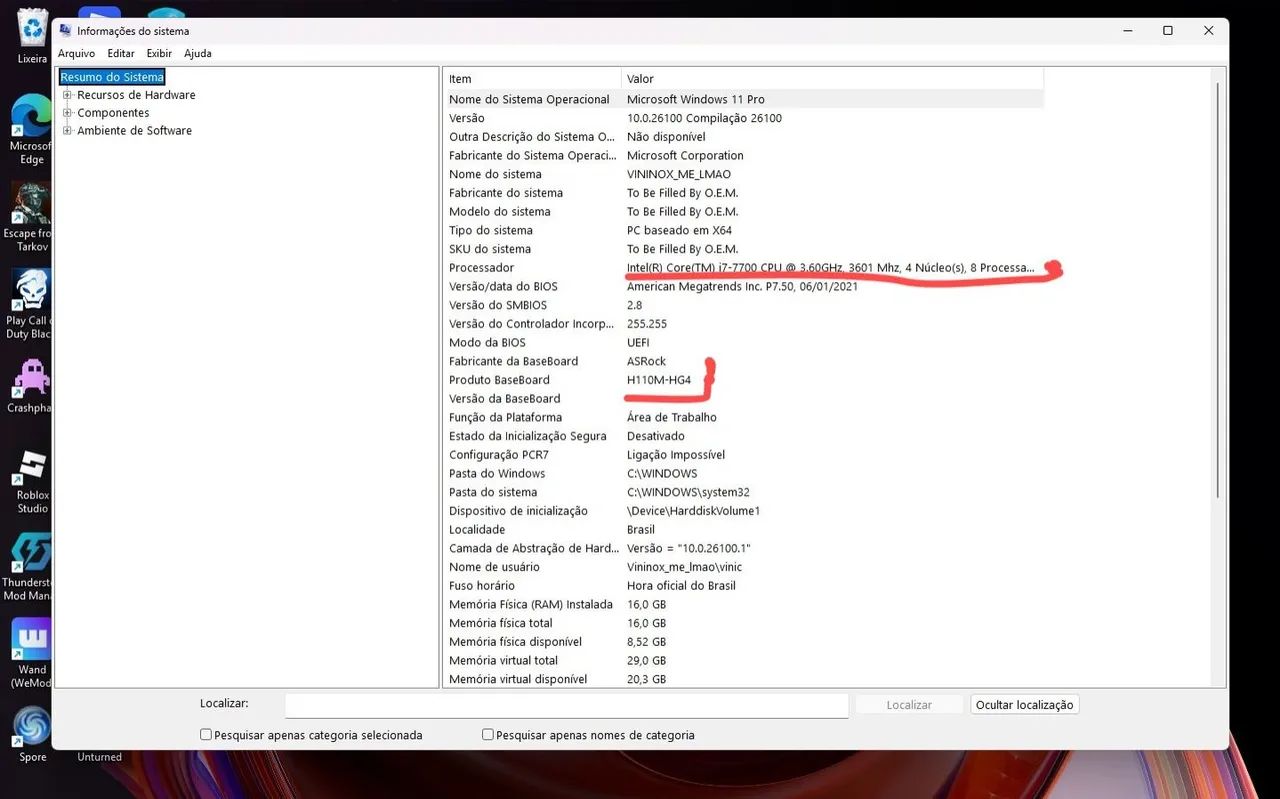Launch Call of Duty Black Ops shortcut
Screen dimensions: 1280x799
[x=32, y=304]
